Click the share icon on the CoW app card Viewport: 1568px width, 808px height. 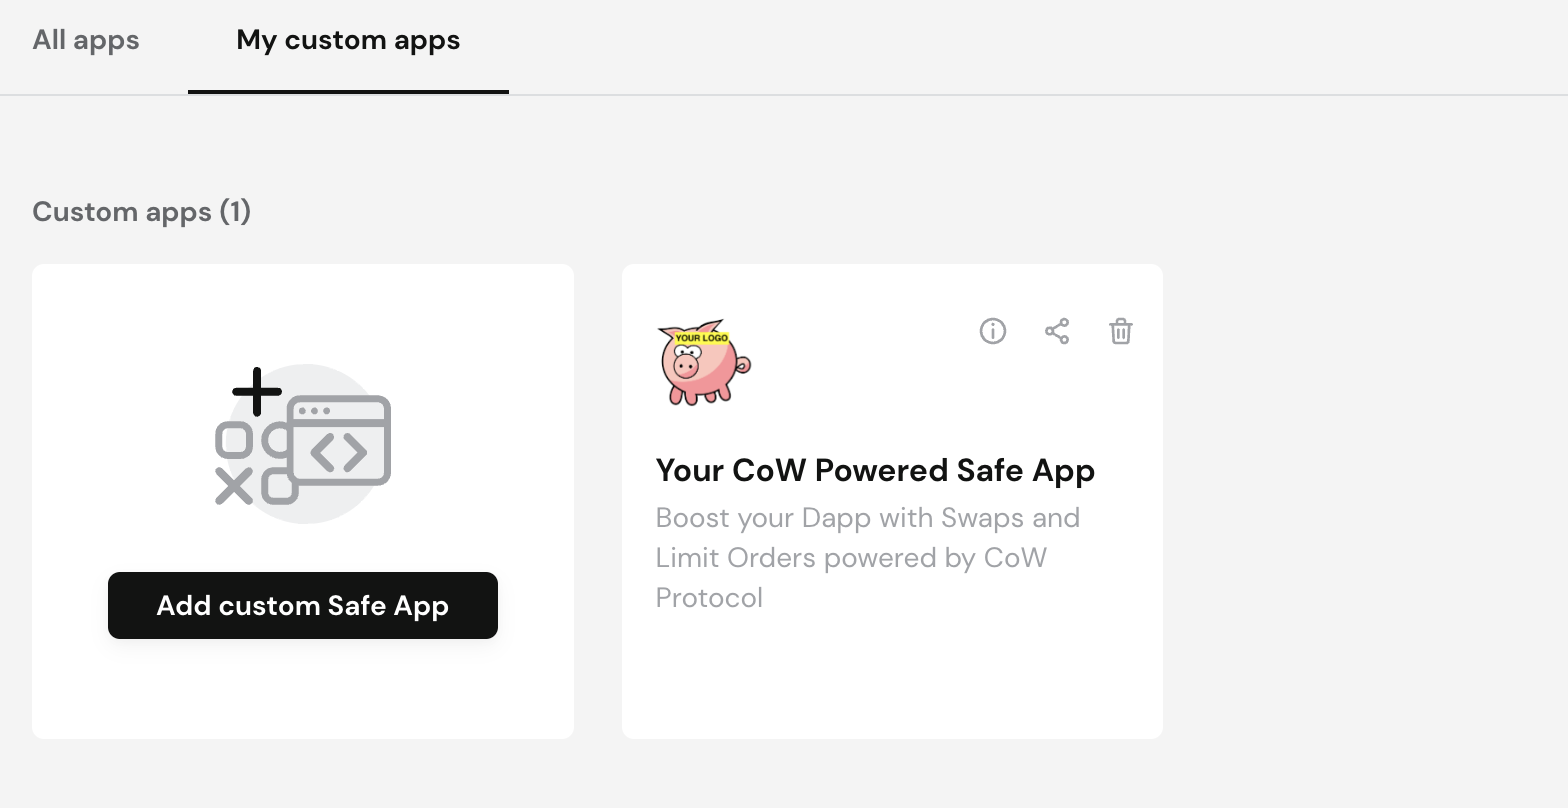[1057, 331]
